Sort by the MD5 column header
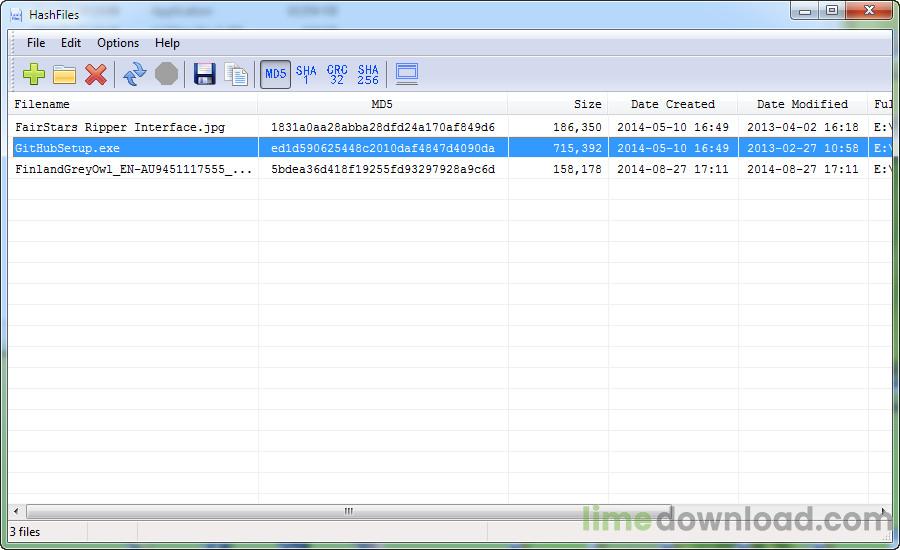Viewport: 900px width, 550px height. [383, 104]
